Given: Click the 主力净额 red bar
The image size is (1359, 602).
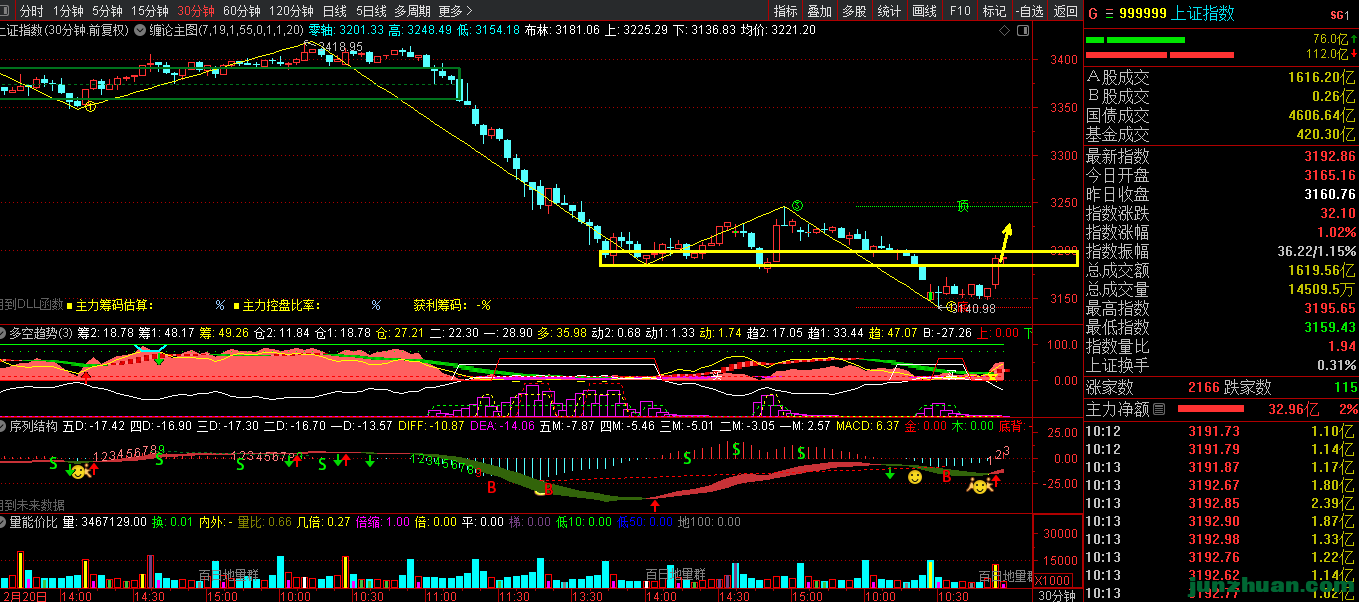Looking at the screenshot, I should (x=1213, y=409).
